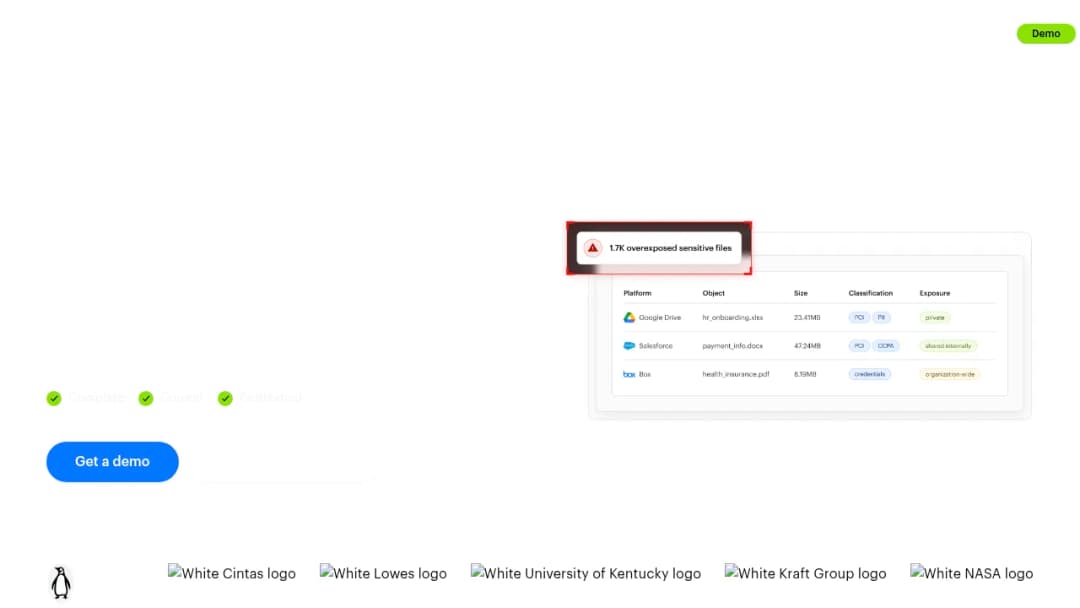Click the penguin icon at bottom left
This screenshot has width=1080, height=608.
61,583
